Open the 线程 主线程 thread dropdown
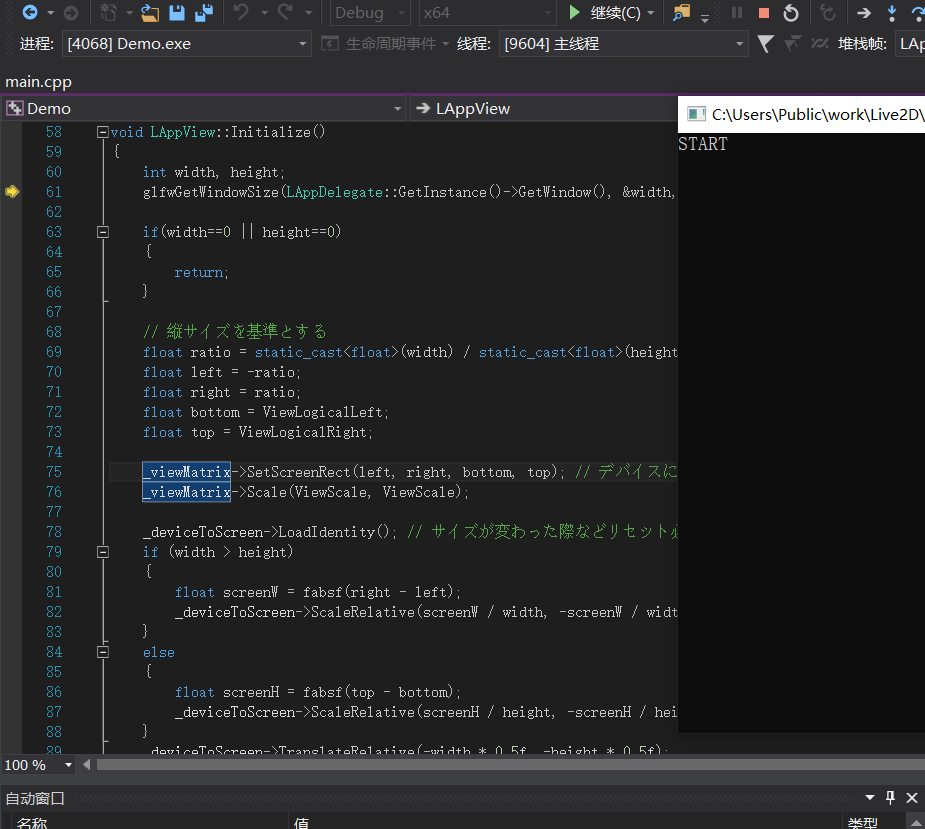This screenshot has height=829, width=925. click(739, 44)
